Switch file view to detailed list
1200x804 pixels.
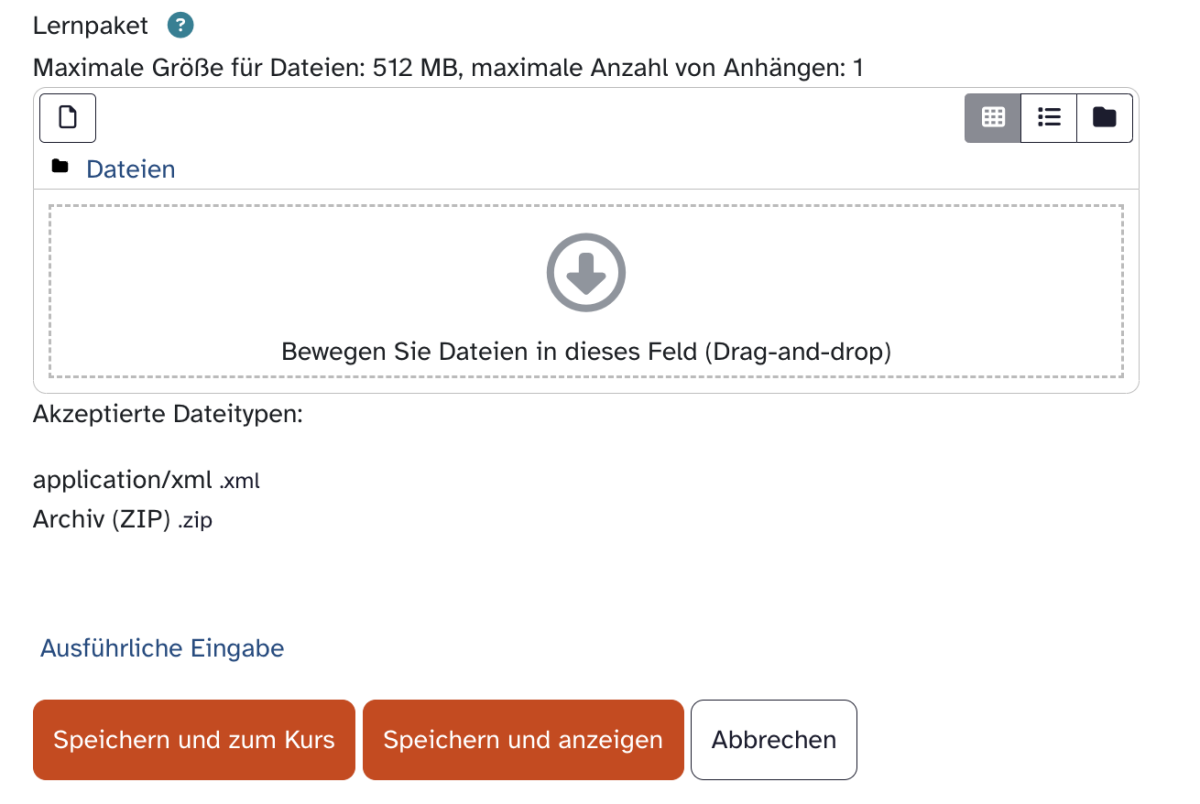pos(1049,118)
